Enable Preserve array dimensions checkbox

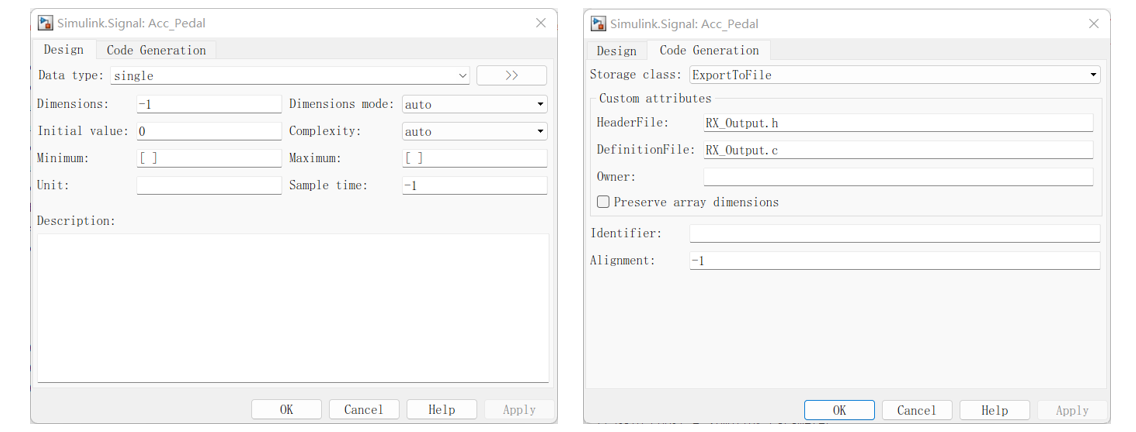pos(603,202)
